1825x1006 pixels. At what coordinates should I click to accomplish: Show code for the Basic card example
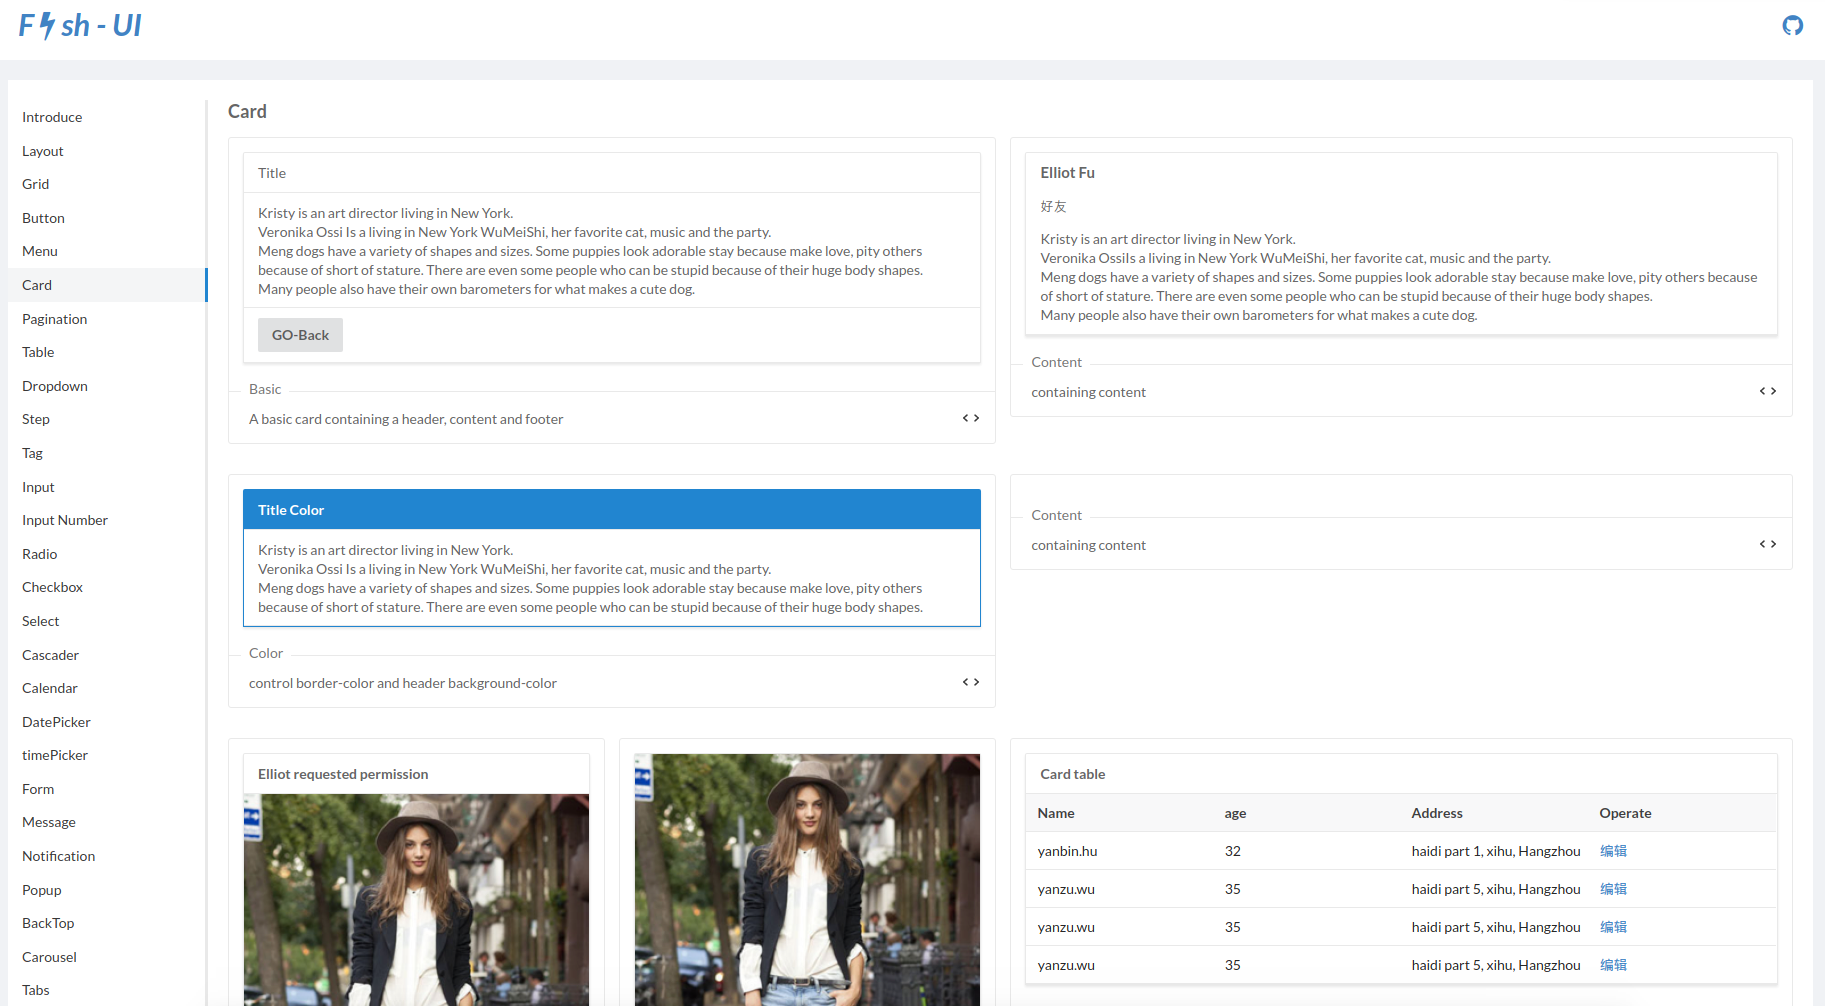[970, 418]
